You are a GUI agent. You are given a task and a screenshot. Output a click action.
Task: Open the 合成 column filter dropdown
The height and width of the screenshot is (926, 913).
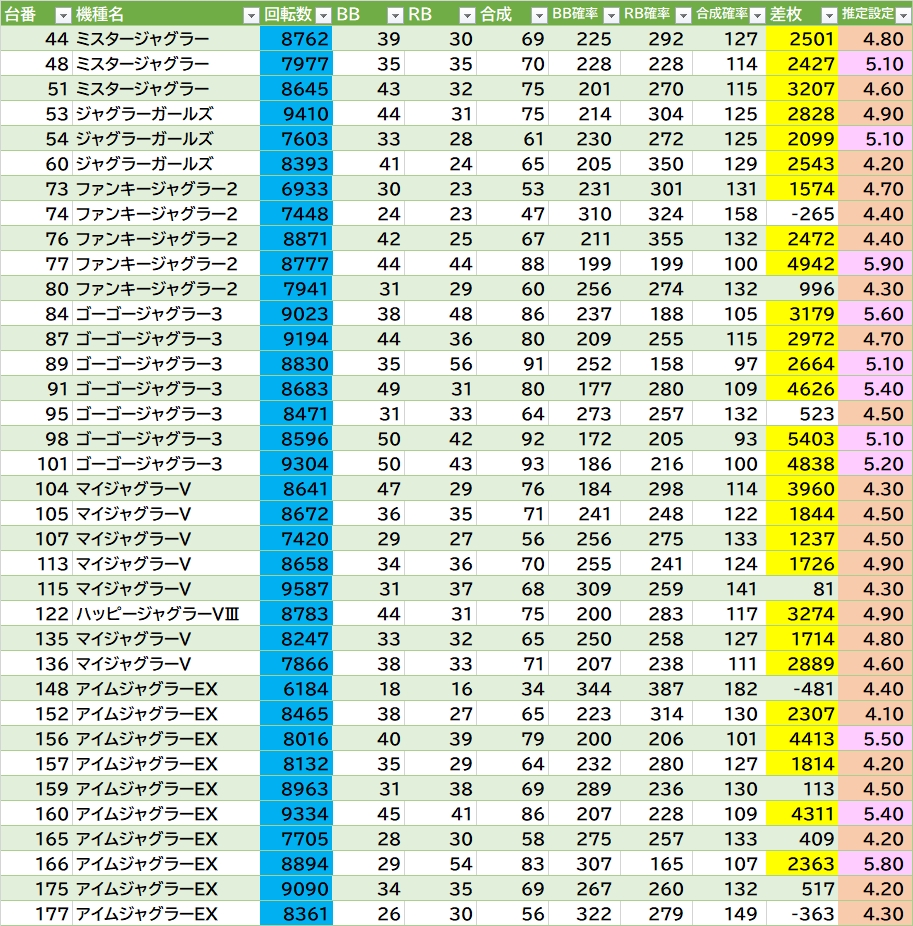(x=539, y=15)
